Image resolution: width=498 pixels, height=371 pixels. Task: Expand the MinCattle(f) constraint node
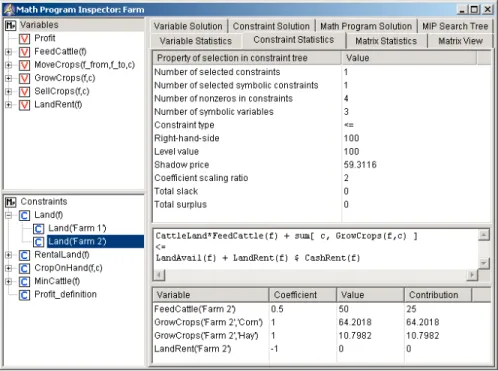[9, 282]
